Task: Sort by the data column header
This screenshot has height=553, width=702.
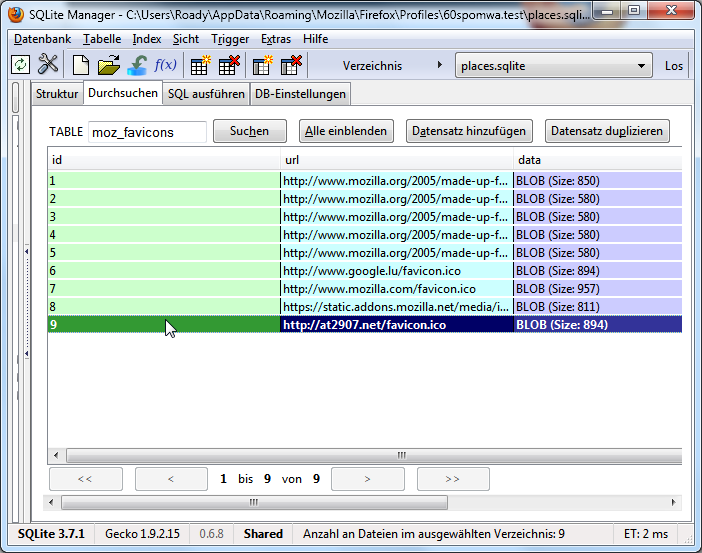Action: pos(598,160)
